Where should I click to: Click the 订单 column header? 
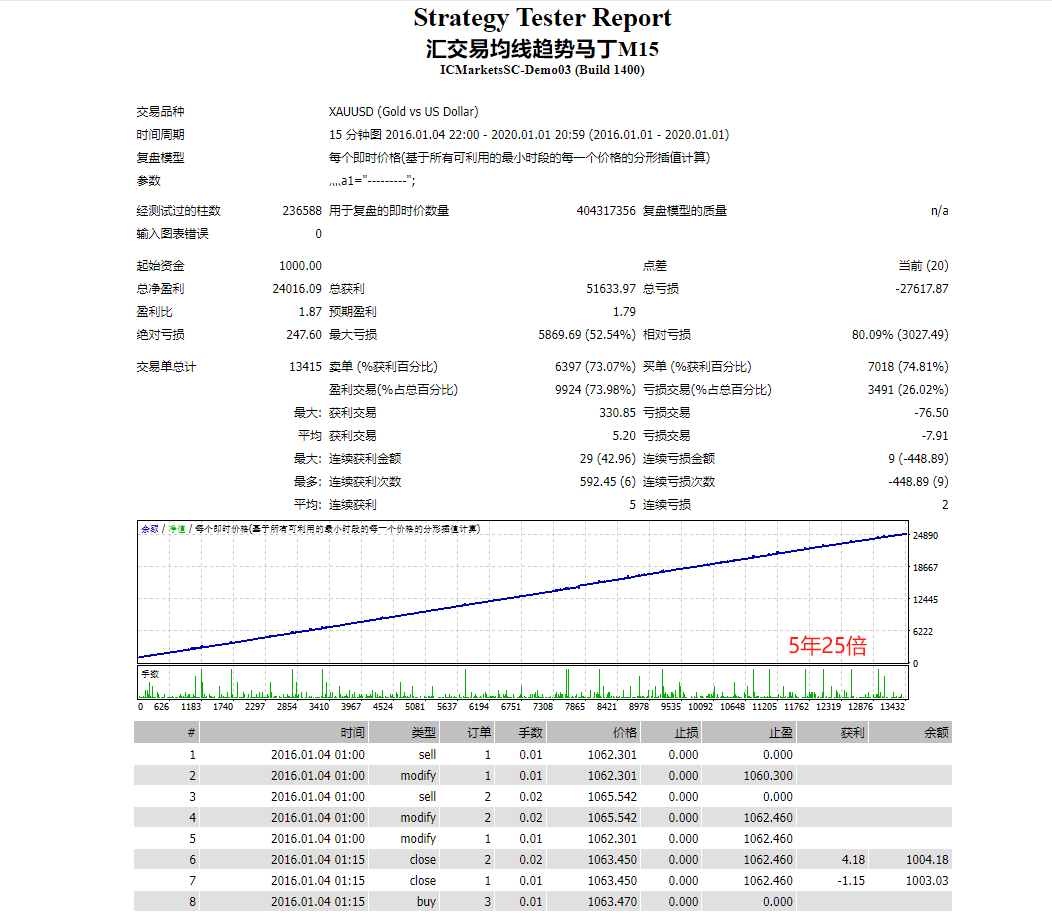[x=468, y=732]
